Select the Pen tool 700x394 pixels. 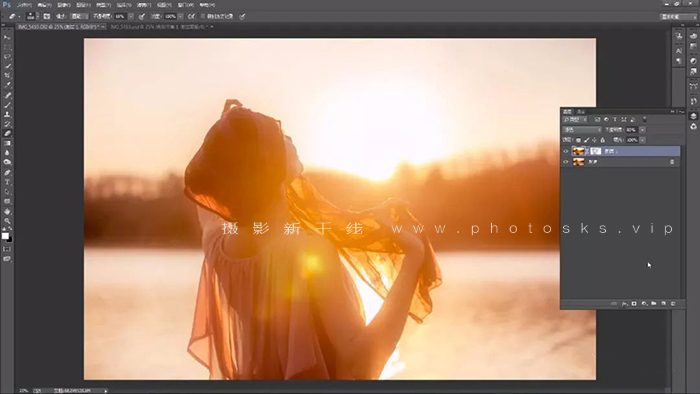point(7,173)
